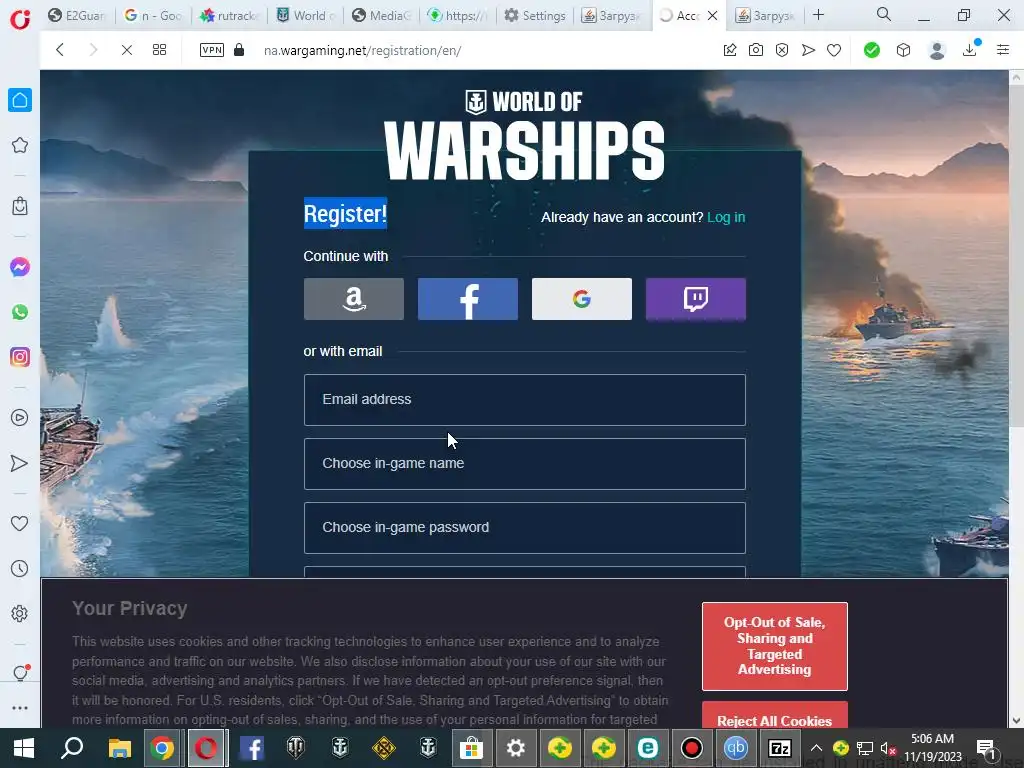Open taskbar Facebook app

tap(251, 748)
